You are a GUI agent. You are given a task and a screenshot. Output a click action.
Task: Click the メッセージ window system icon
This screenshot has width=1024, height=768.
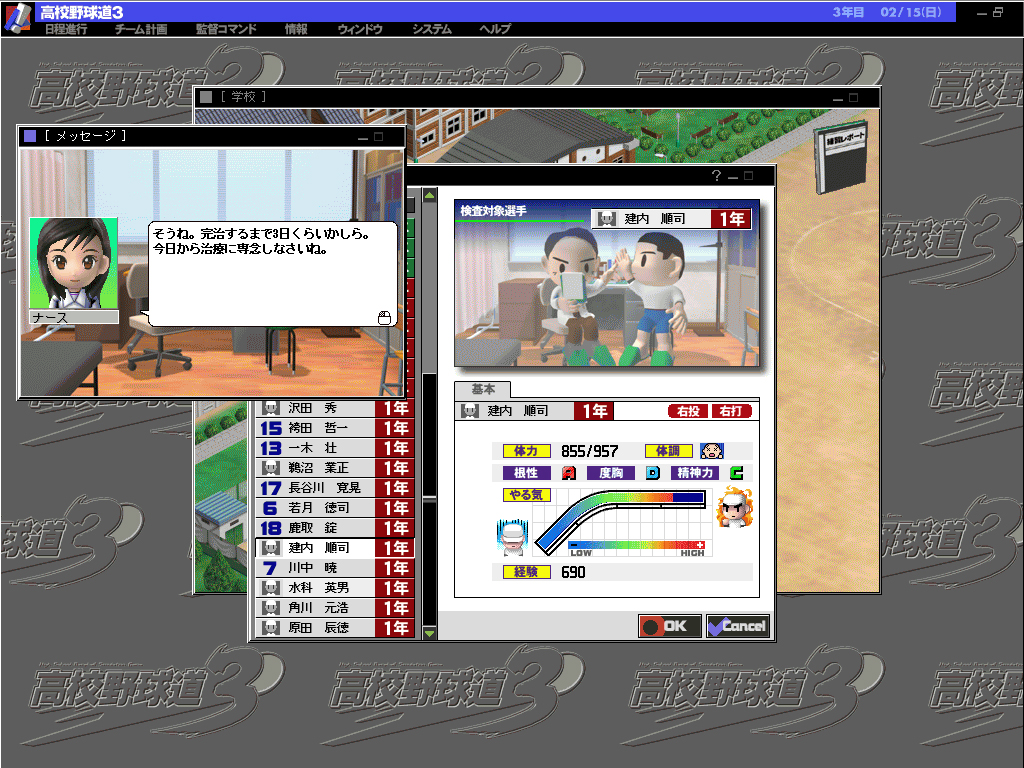click(29, 136)
